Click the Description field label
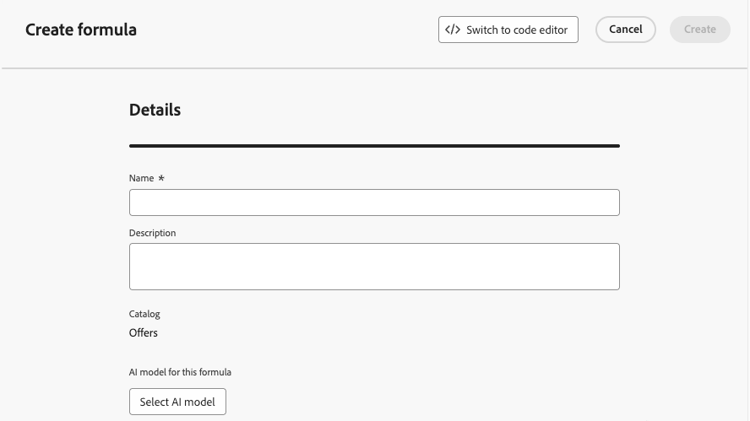 click(x=152, y=233)
